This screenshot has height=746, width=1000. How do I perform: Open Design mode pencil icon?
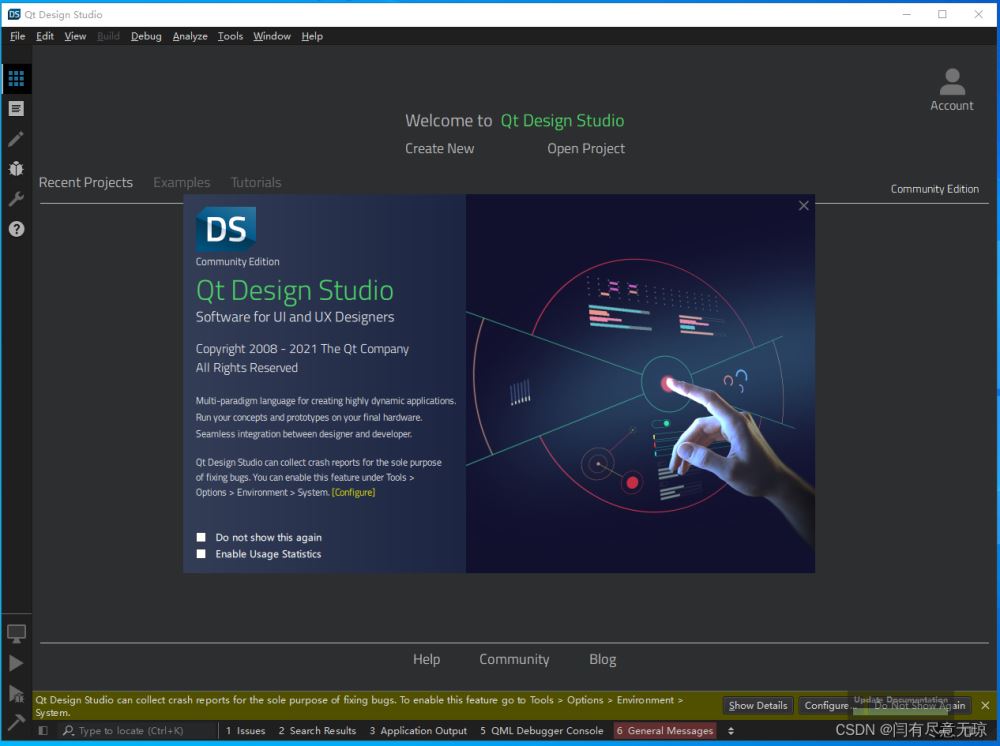[16, 138]
